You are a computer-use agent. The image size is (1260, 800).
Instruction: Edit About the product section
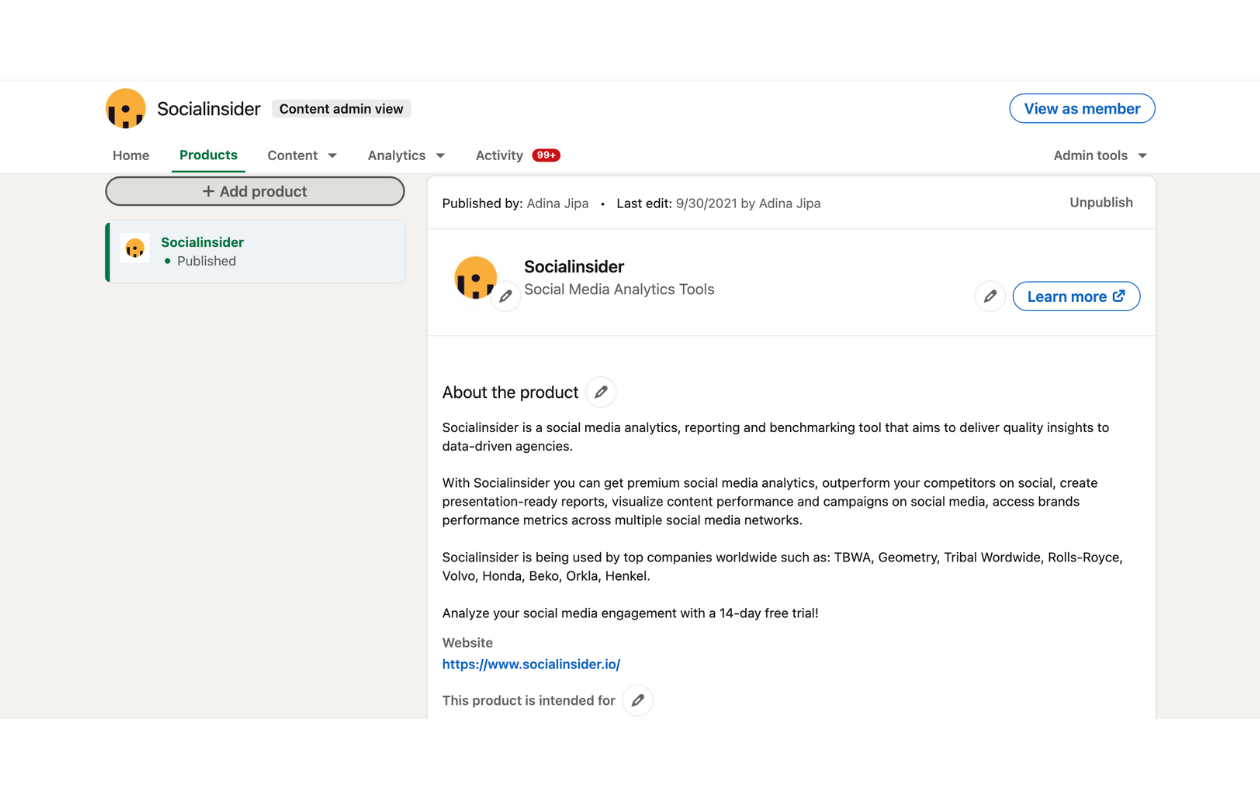click(601, 392)
